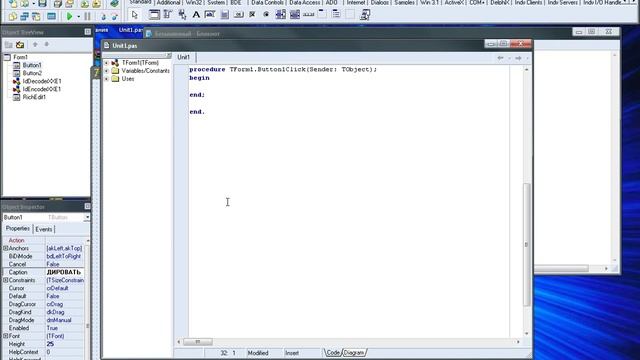Switch to the Additional palette tab
640x360 pixels.
click(168, 2)
